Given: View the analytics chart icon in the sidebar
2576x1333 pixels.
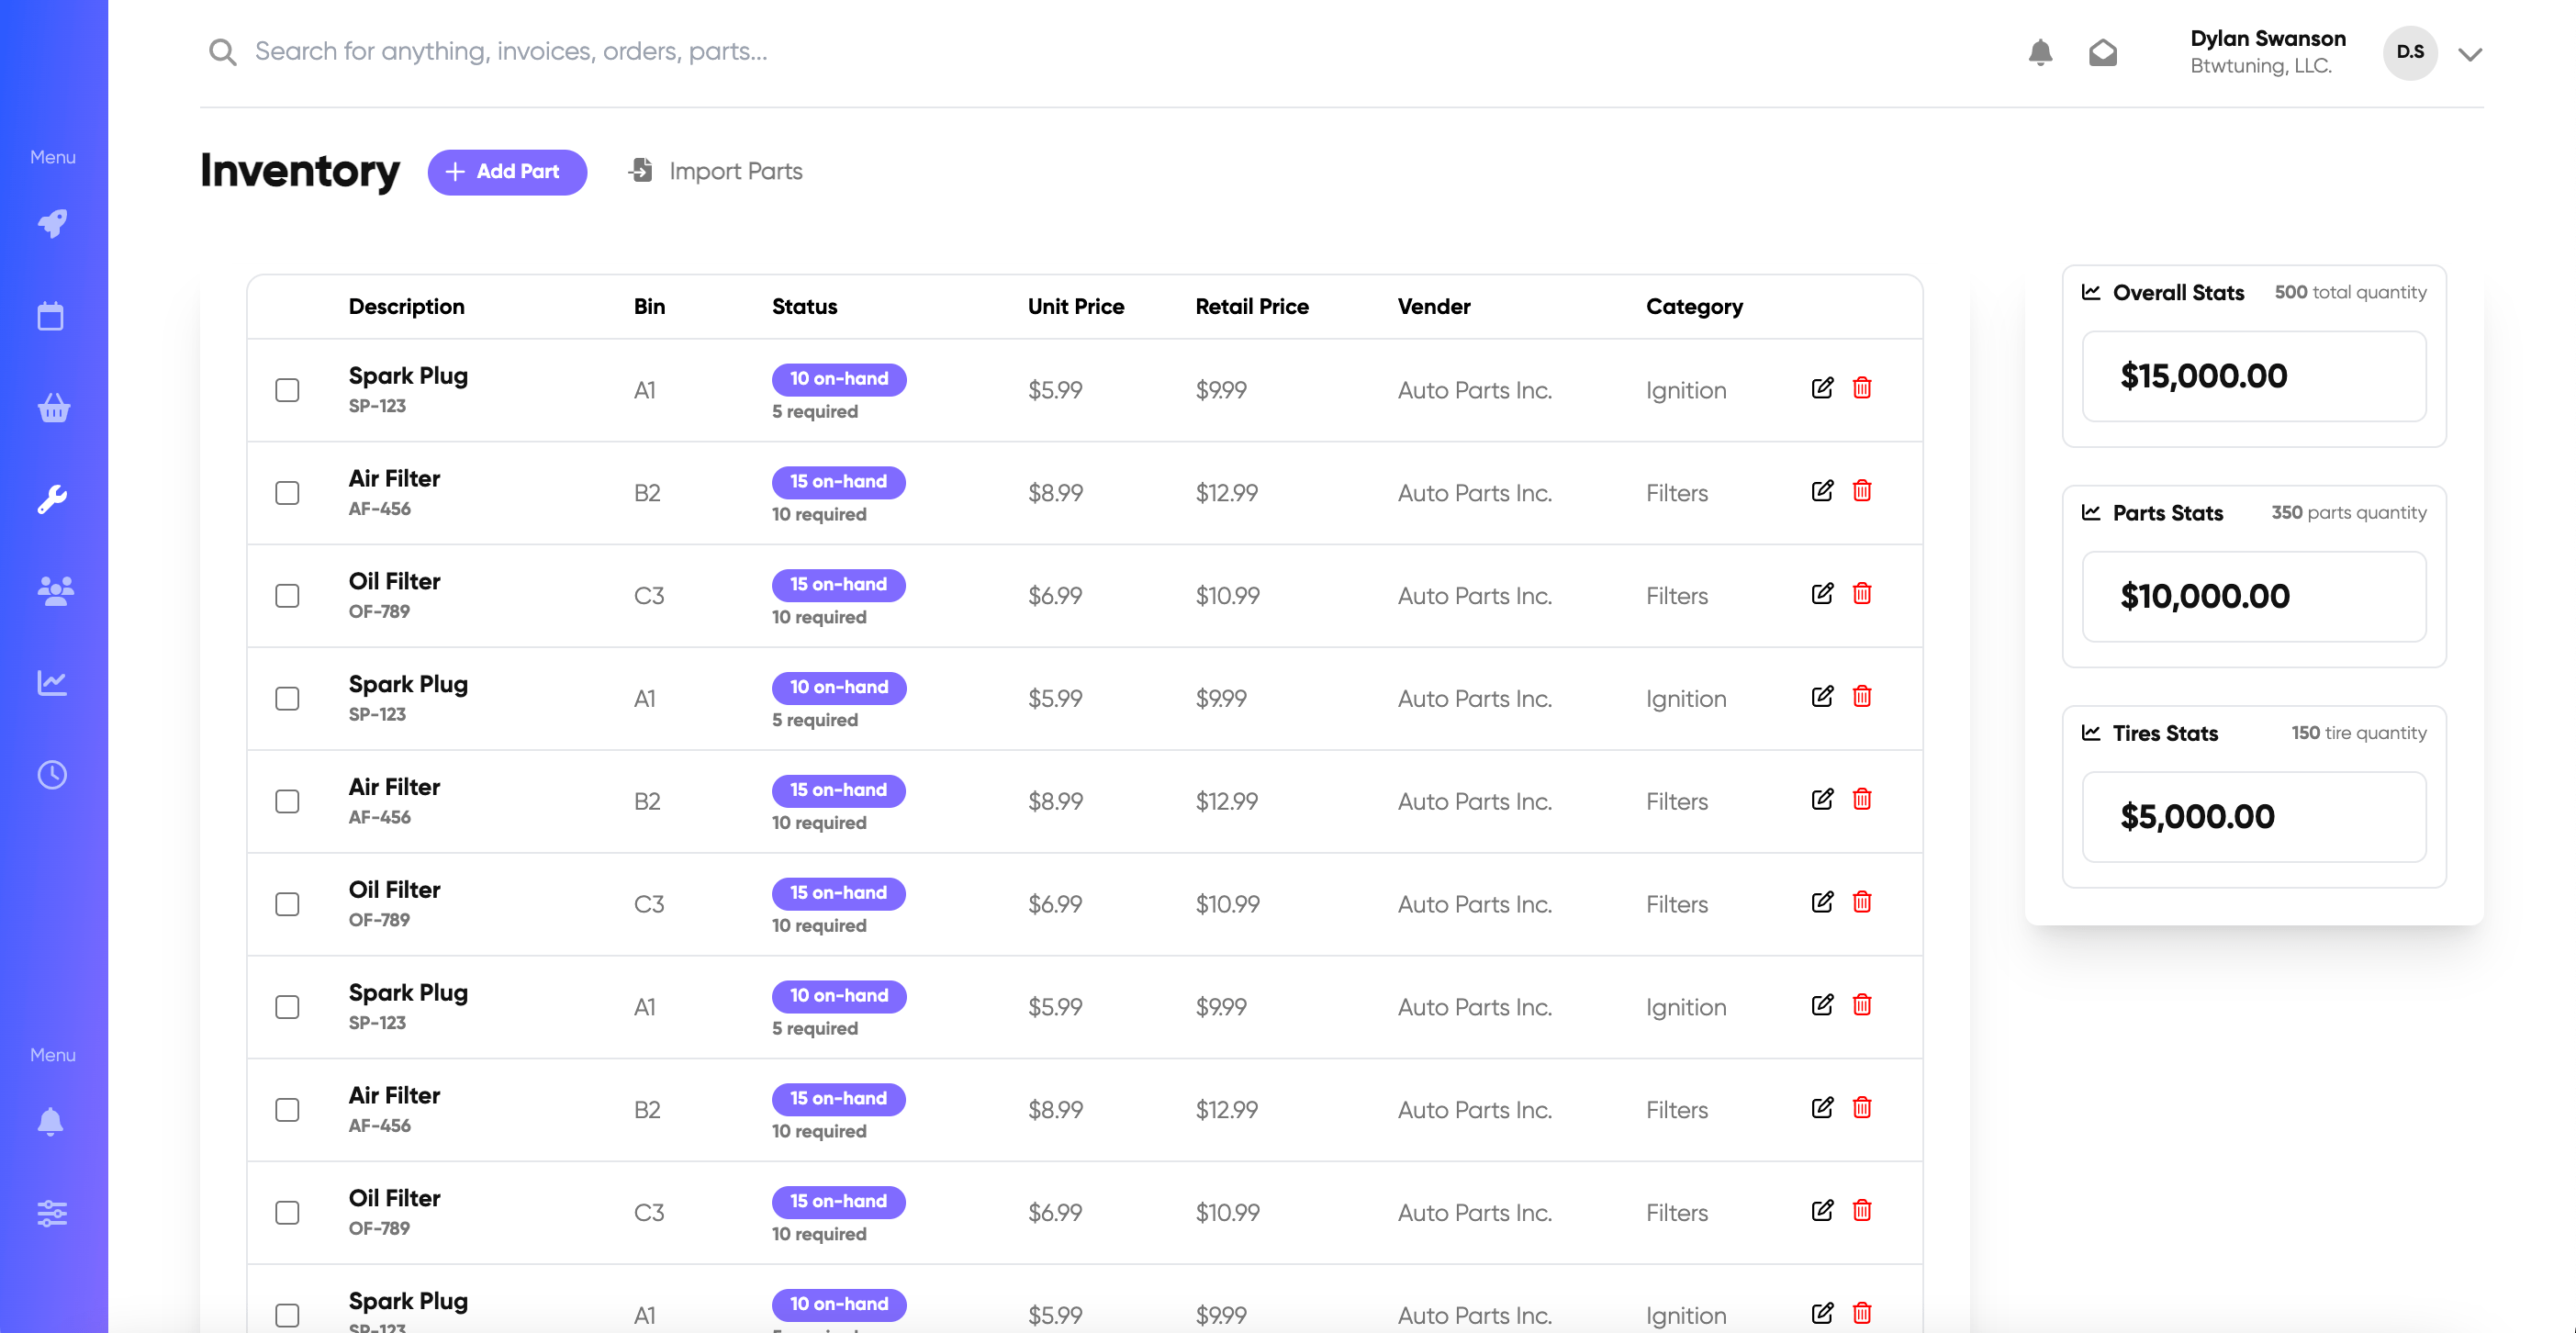Looking at the screenshot, I should coord(54,682).
